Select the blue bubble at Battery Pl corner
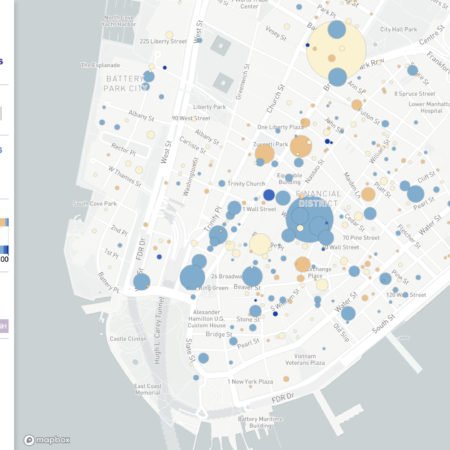This screenshot has height=450, width=450. pos(142,282)
